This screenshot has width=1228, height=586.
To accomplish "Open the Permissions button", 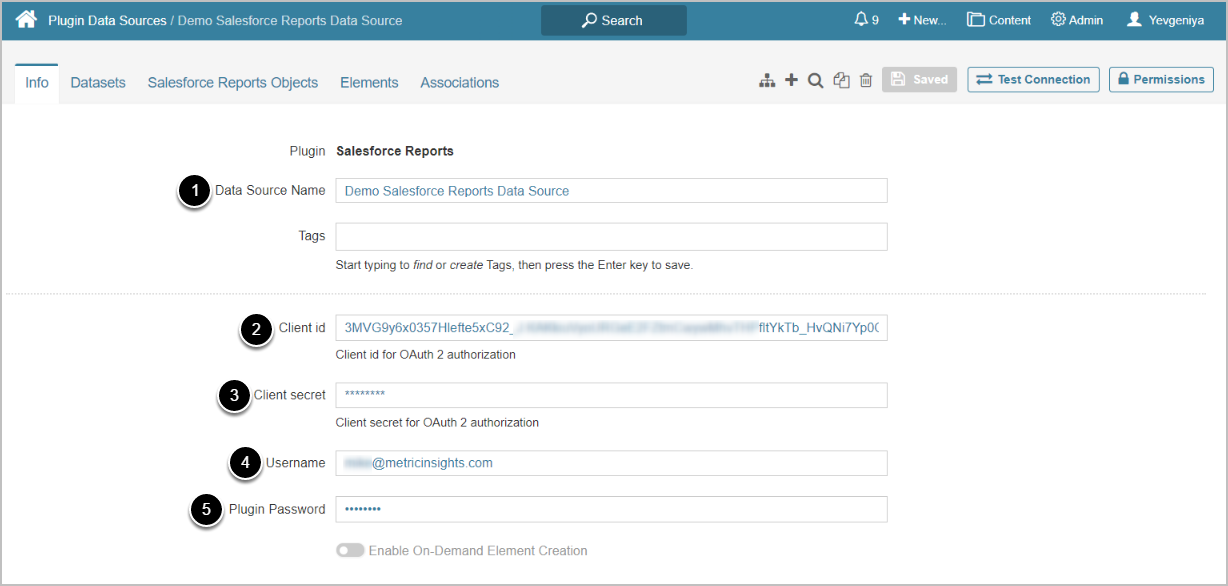I will point(1160,80).
